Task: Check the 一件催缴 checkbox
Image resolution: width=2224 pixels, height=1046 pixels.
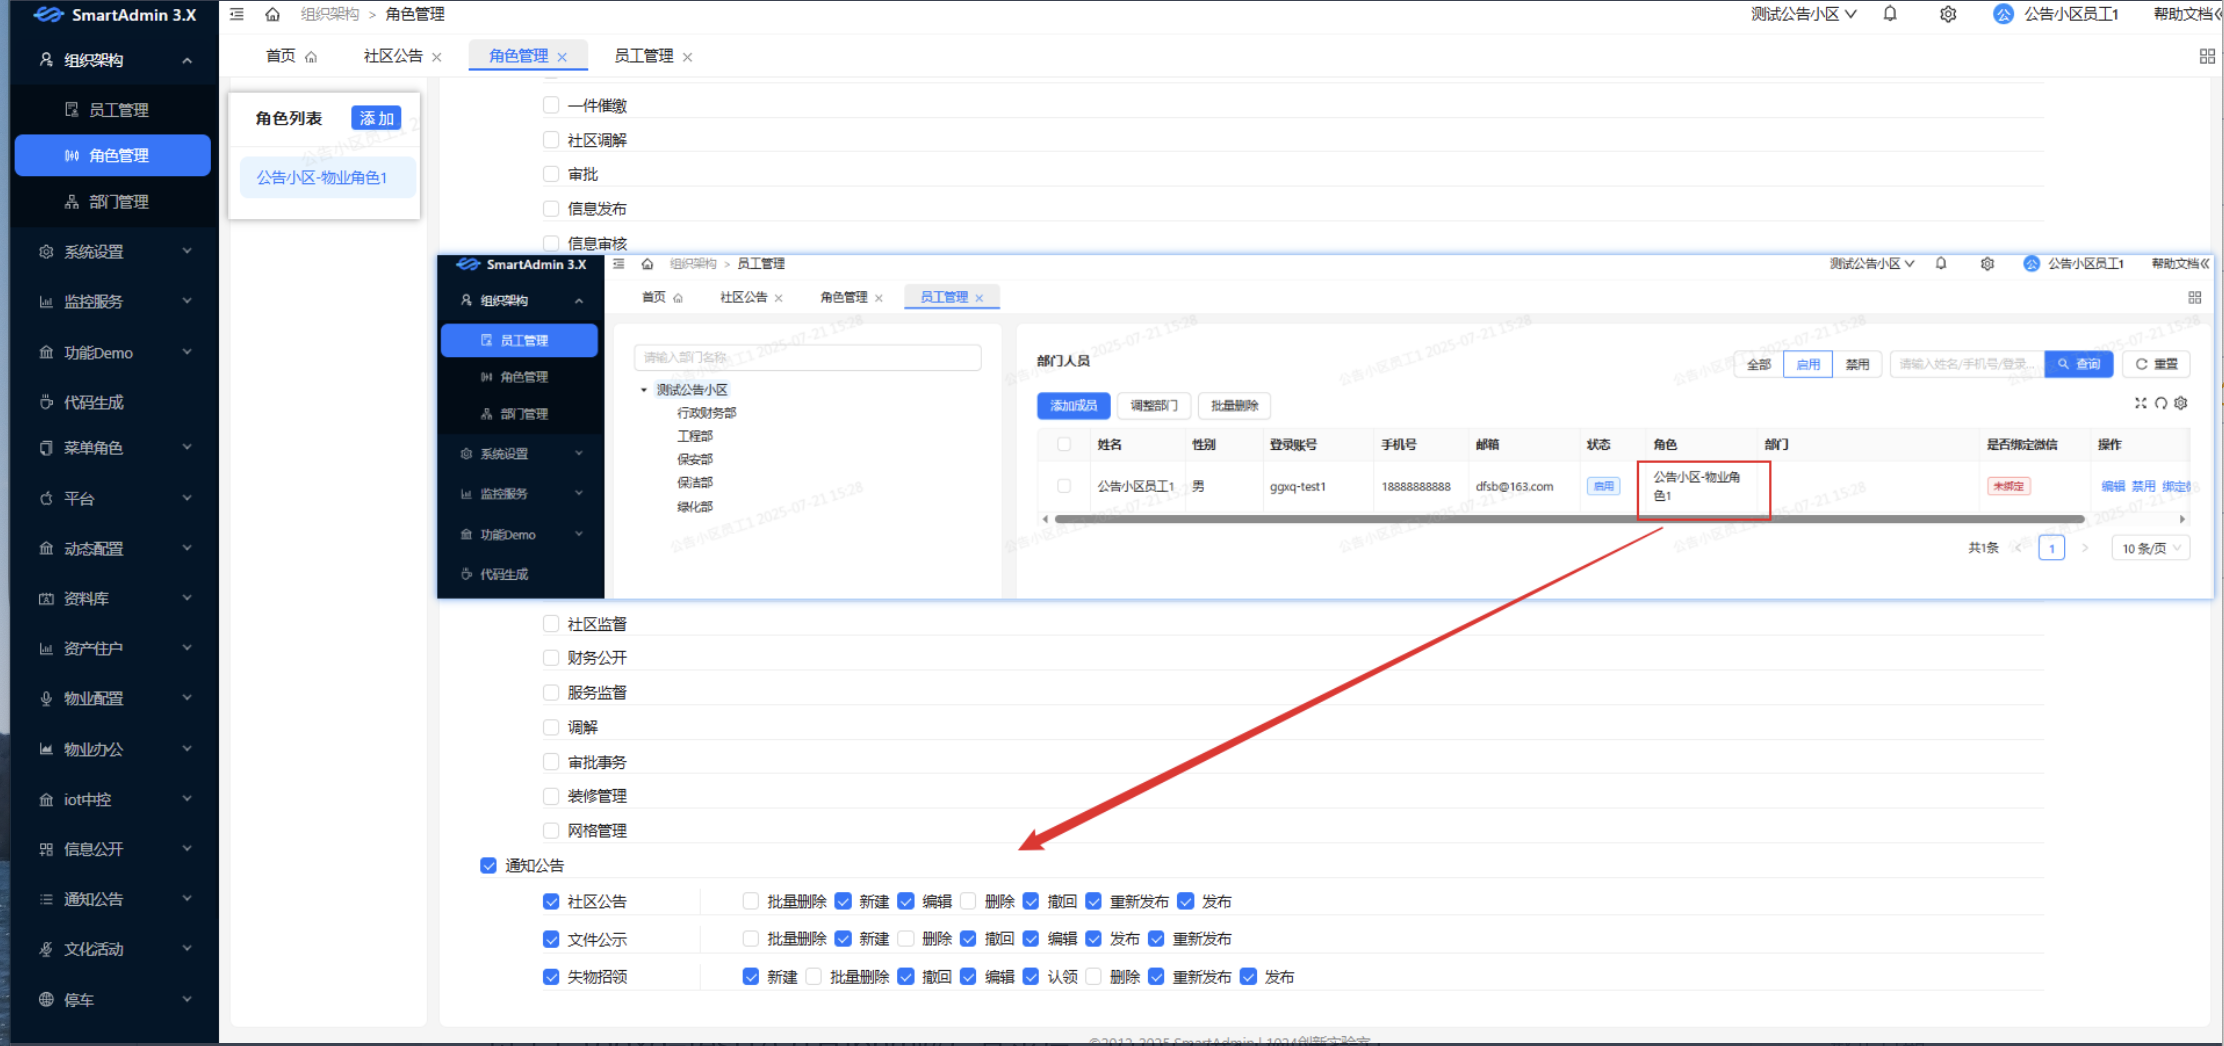Action: point(551,105)
